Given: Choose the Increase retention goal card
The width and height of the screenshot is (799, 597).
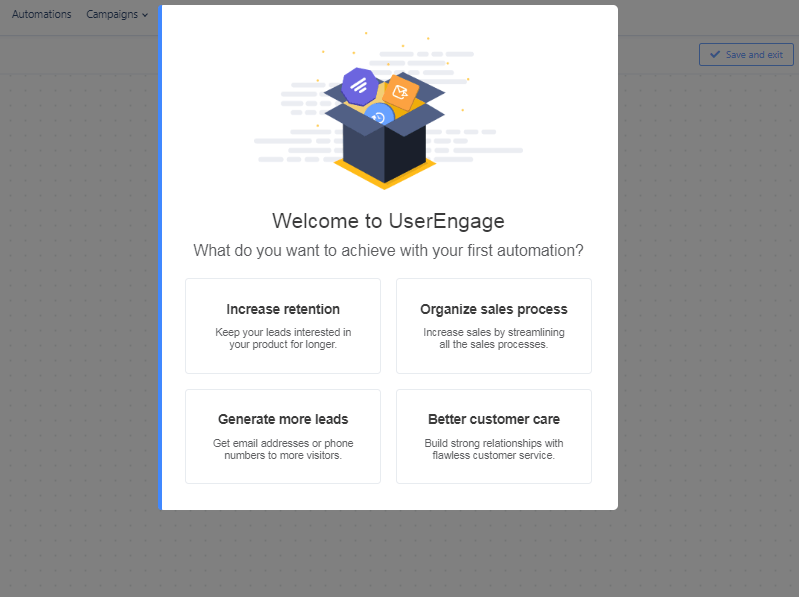Looking at the screenshot, I should (x=283, y=326).
